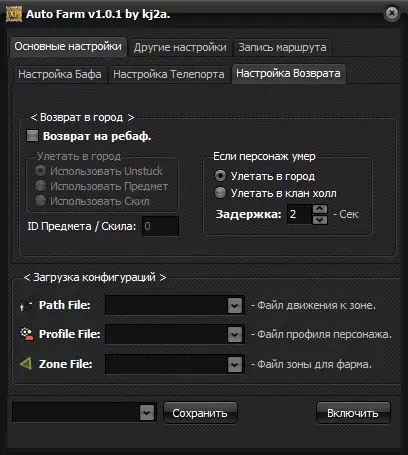Viewport: 408px width, 455px height.
Task: Expand the Path File dropdown
Action: click(235, 305)
